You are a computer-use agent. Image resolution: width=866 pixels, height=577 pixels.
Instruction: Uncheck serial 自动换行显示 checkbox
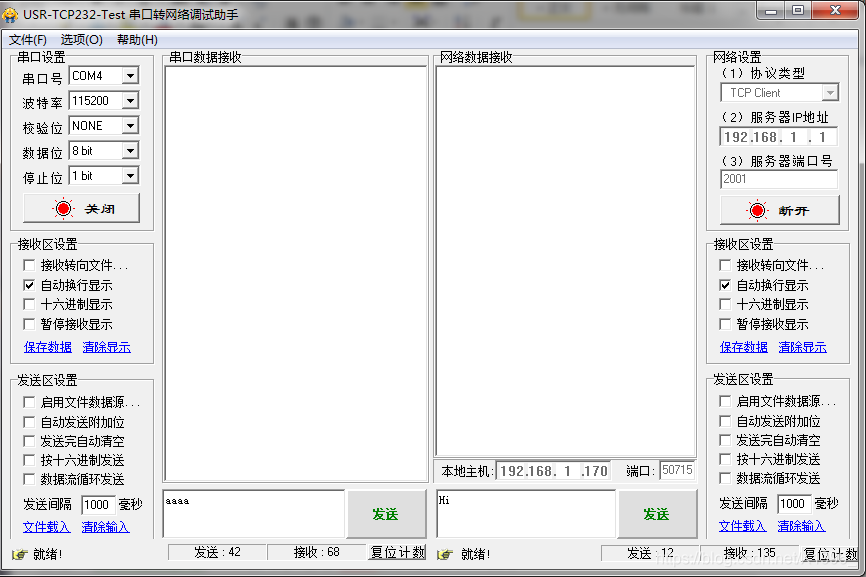click(29, 285)
